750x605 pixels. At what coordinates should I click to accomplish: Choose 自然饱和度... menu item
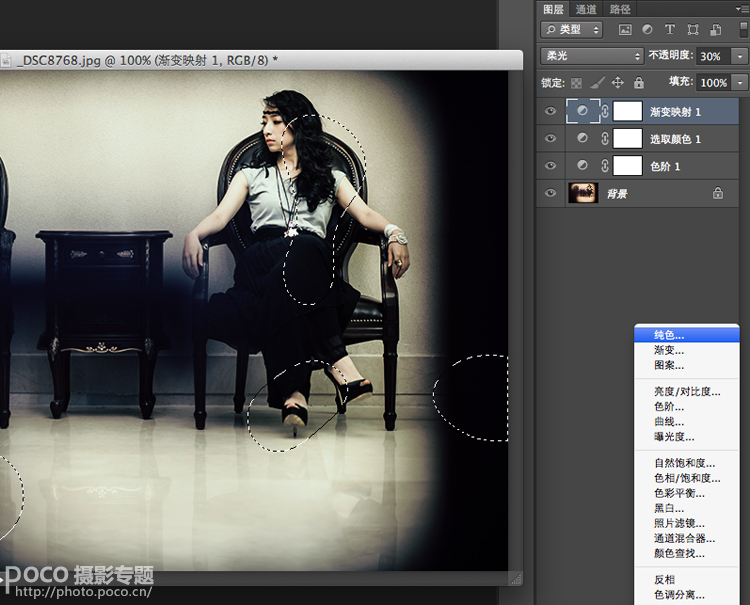687,463
